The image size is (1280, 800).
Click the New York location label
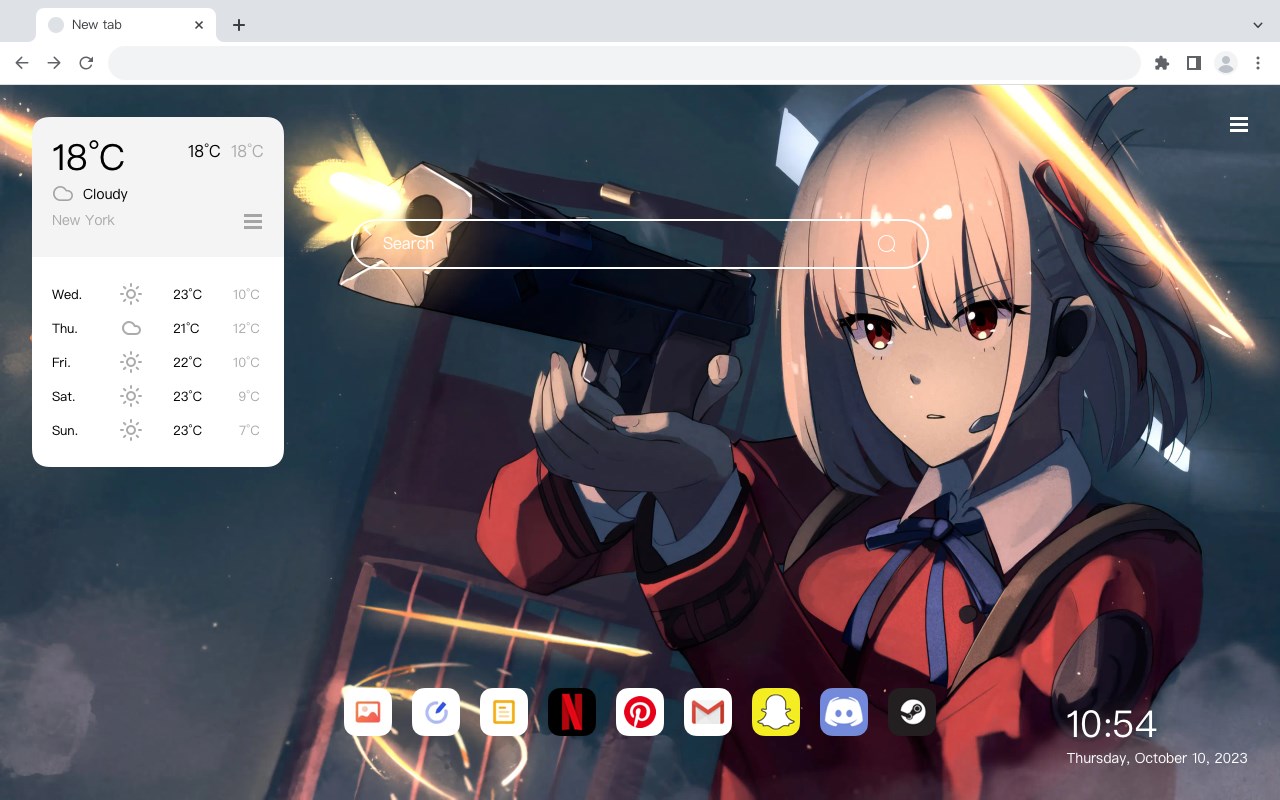[83, 220]
